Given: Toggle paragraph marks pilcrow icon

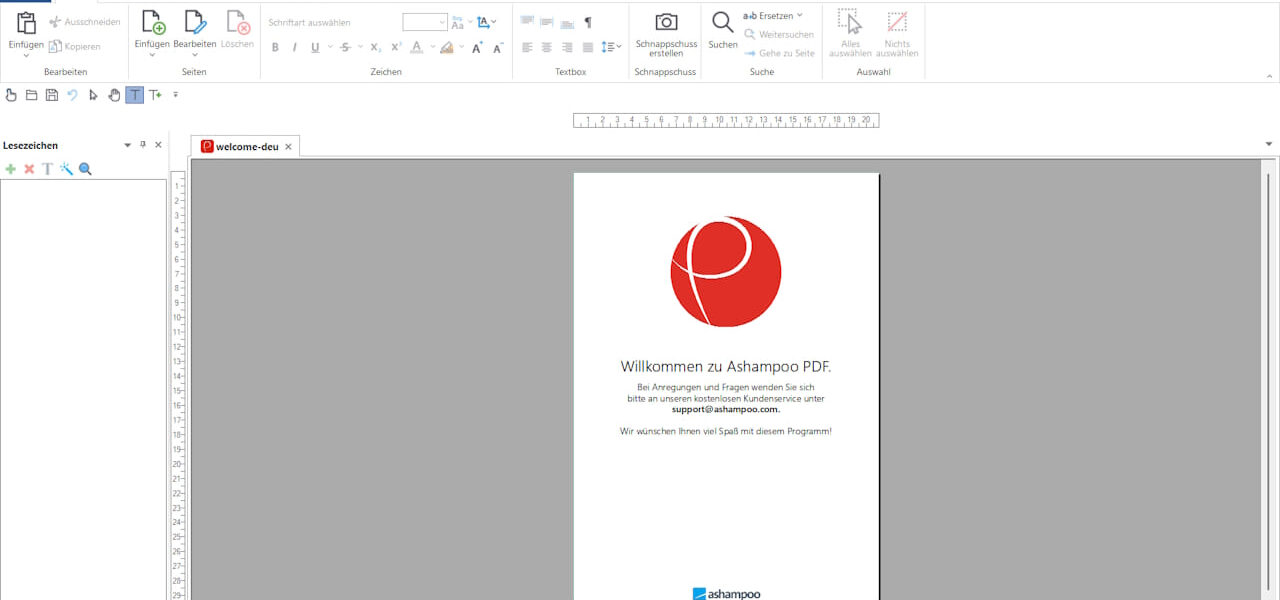Looking at the screenshot, I should coord(588,22).
